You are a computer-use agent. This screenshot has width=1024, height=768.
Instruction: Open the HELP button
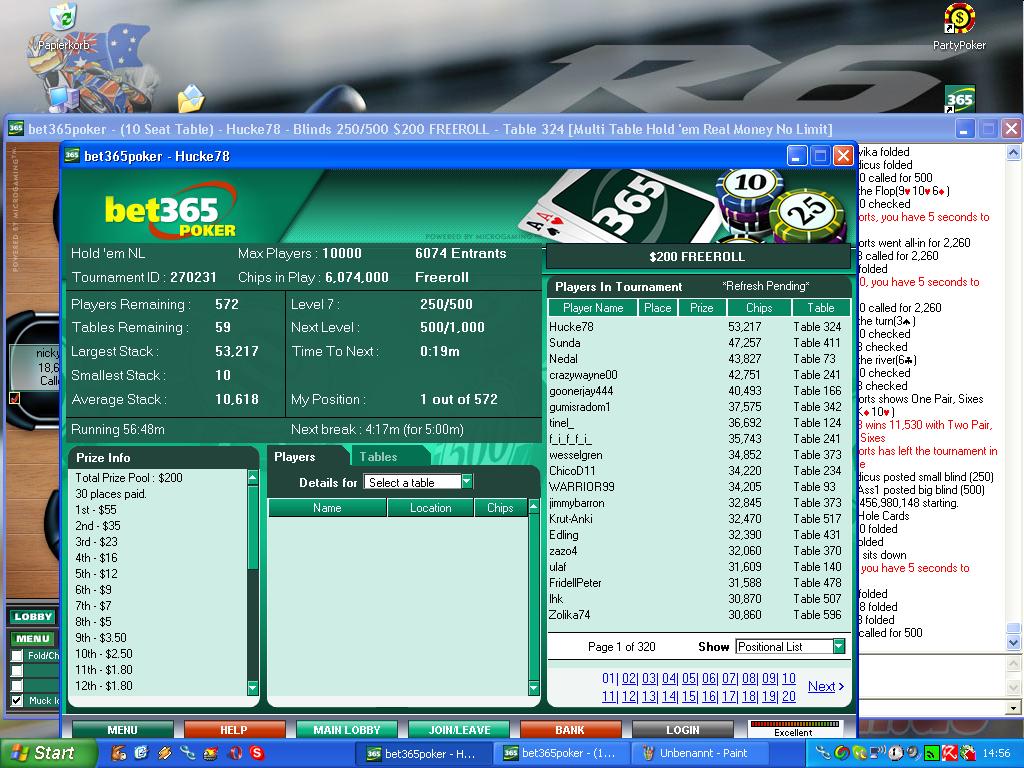click(x=234, y=729)
